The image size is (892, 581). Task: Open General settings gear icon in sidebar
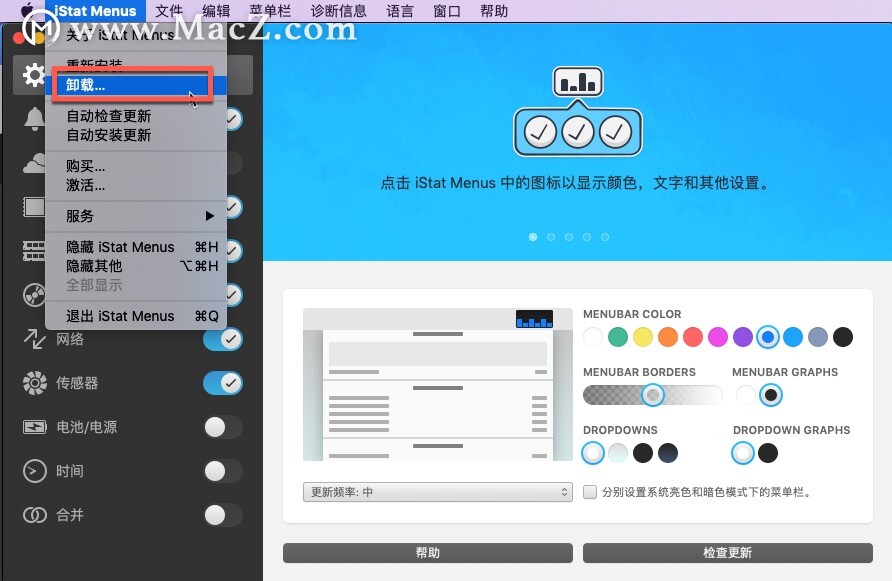(x=33, y=75)
